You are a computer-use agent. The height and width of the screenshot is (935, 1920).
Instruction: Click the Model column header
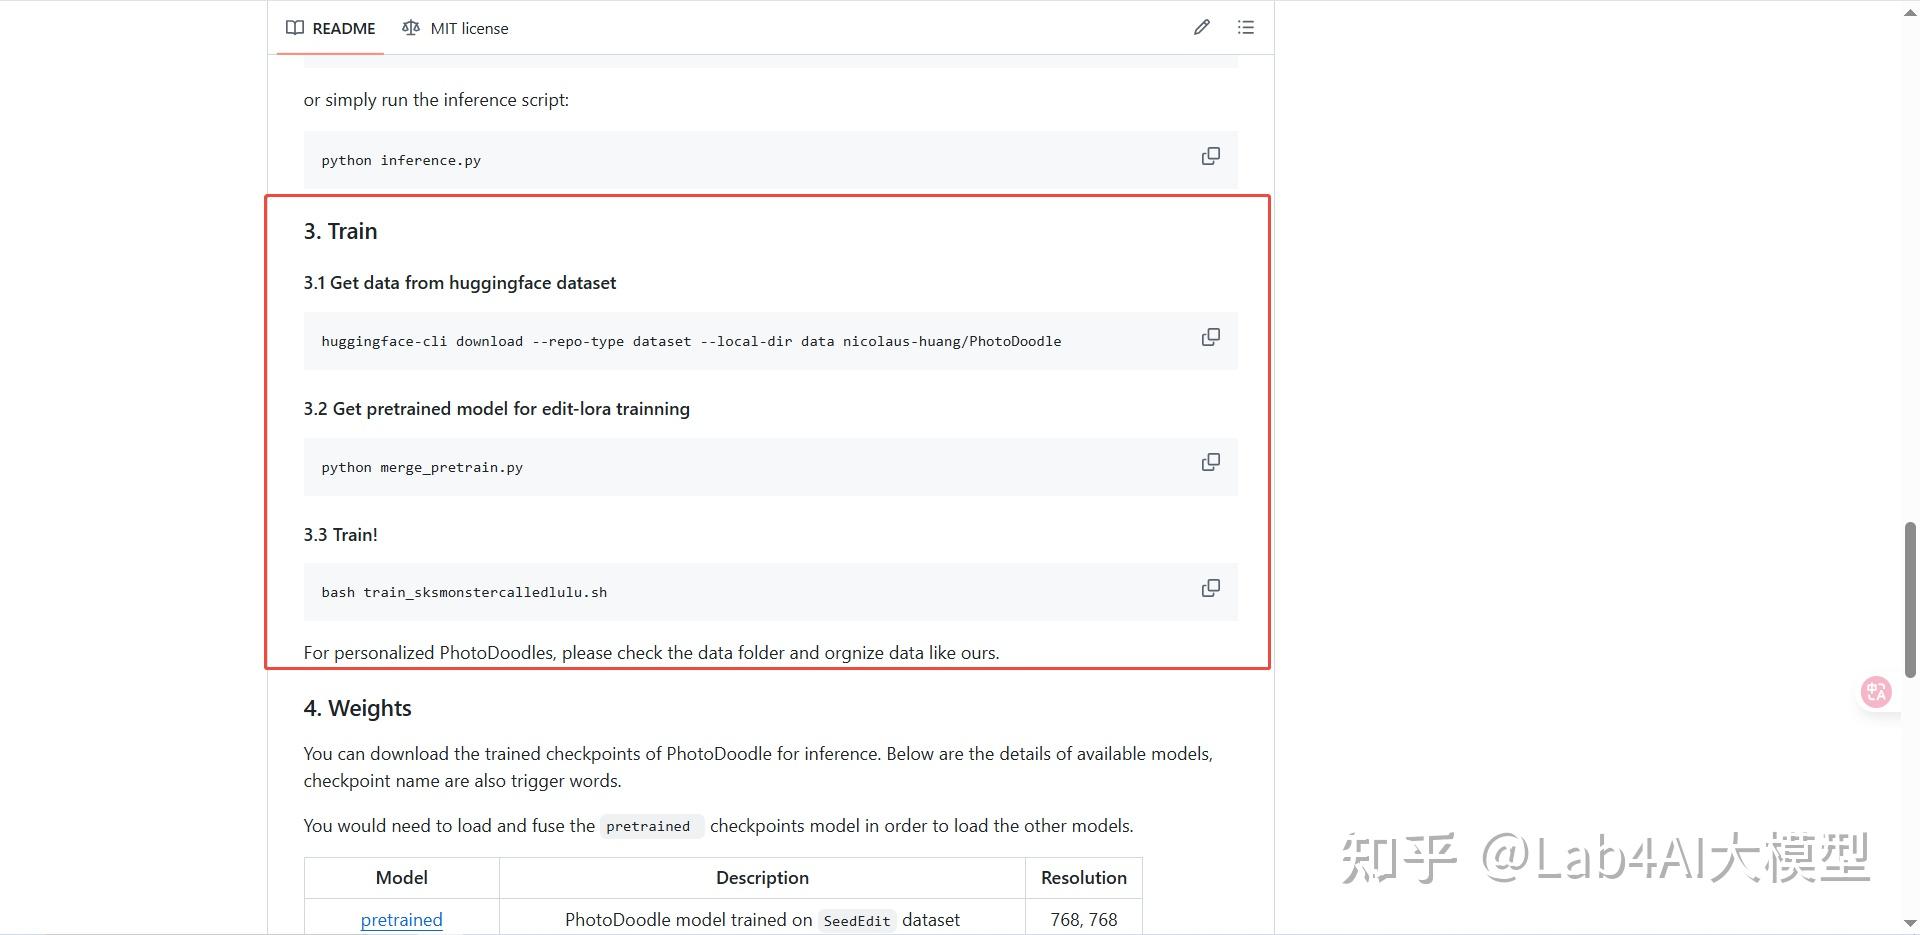point(401,878)
